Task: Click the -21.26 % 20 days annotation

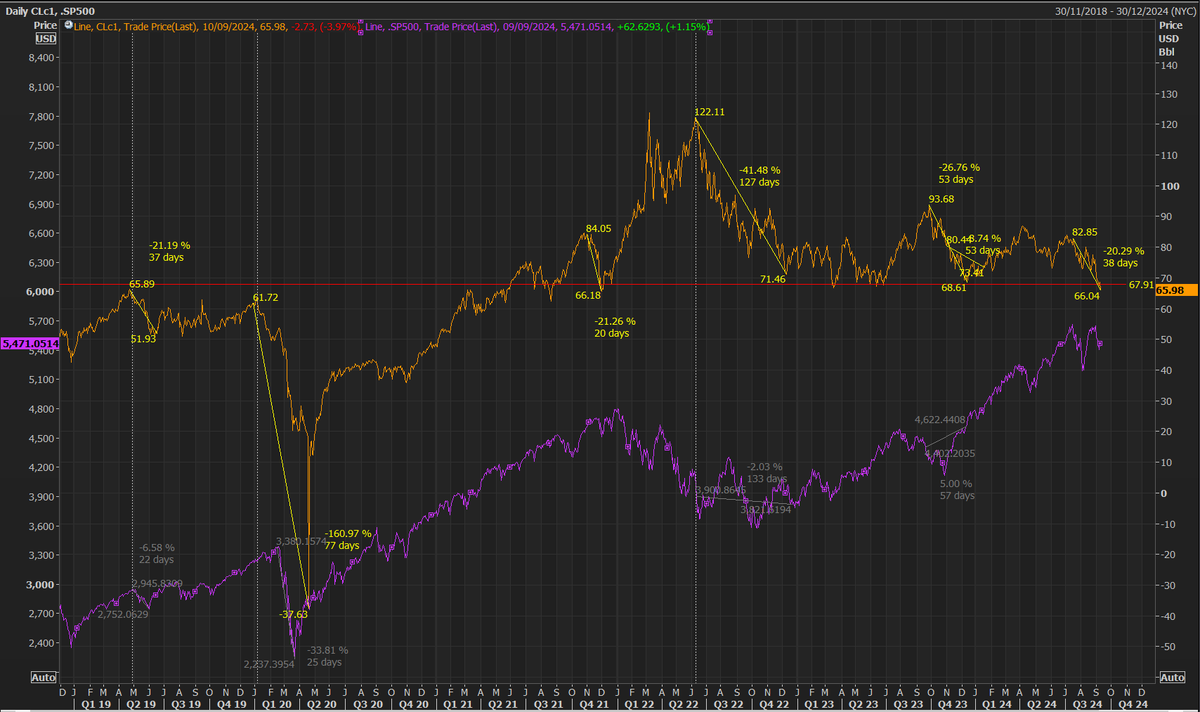Action: (615, 327)
